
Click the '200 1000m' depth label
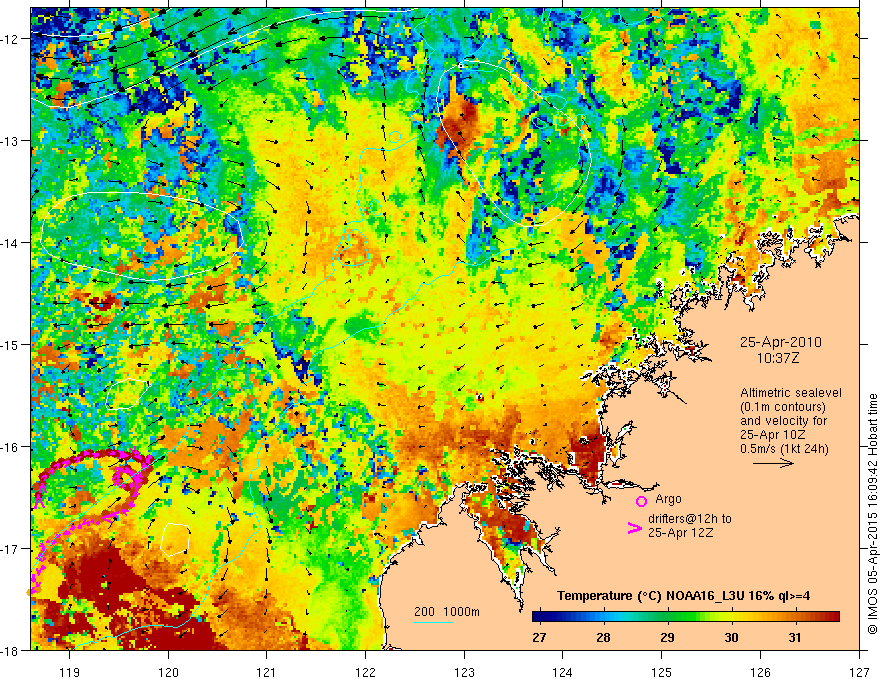tap(447, 612)
